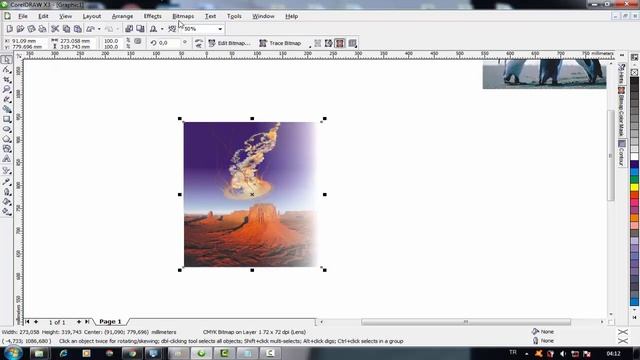The width and height of the screenshot is (640, 360).
Task: Open the Windows Start button
Action: [x=12, y=353]
